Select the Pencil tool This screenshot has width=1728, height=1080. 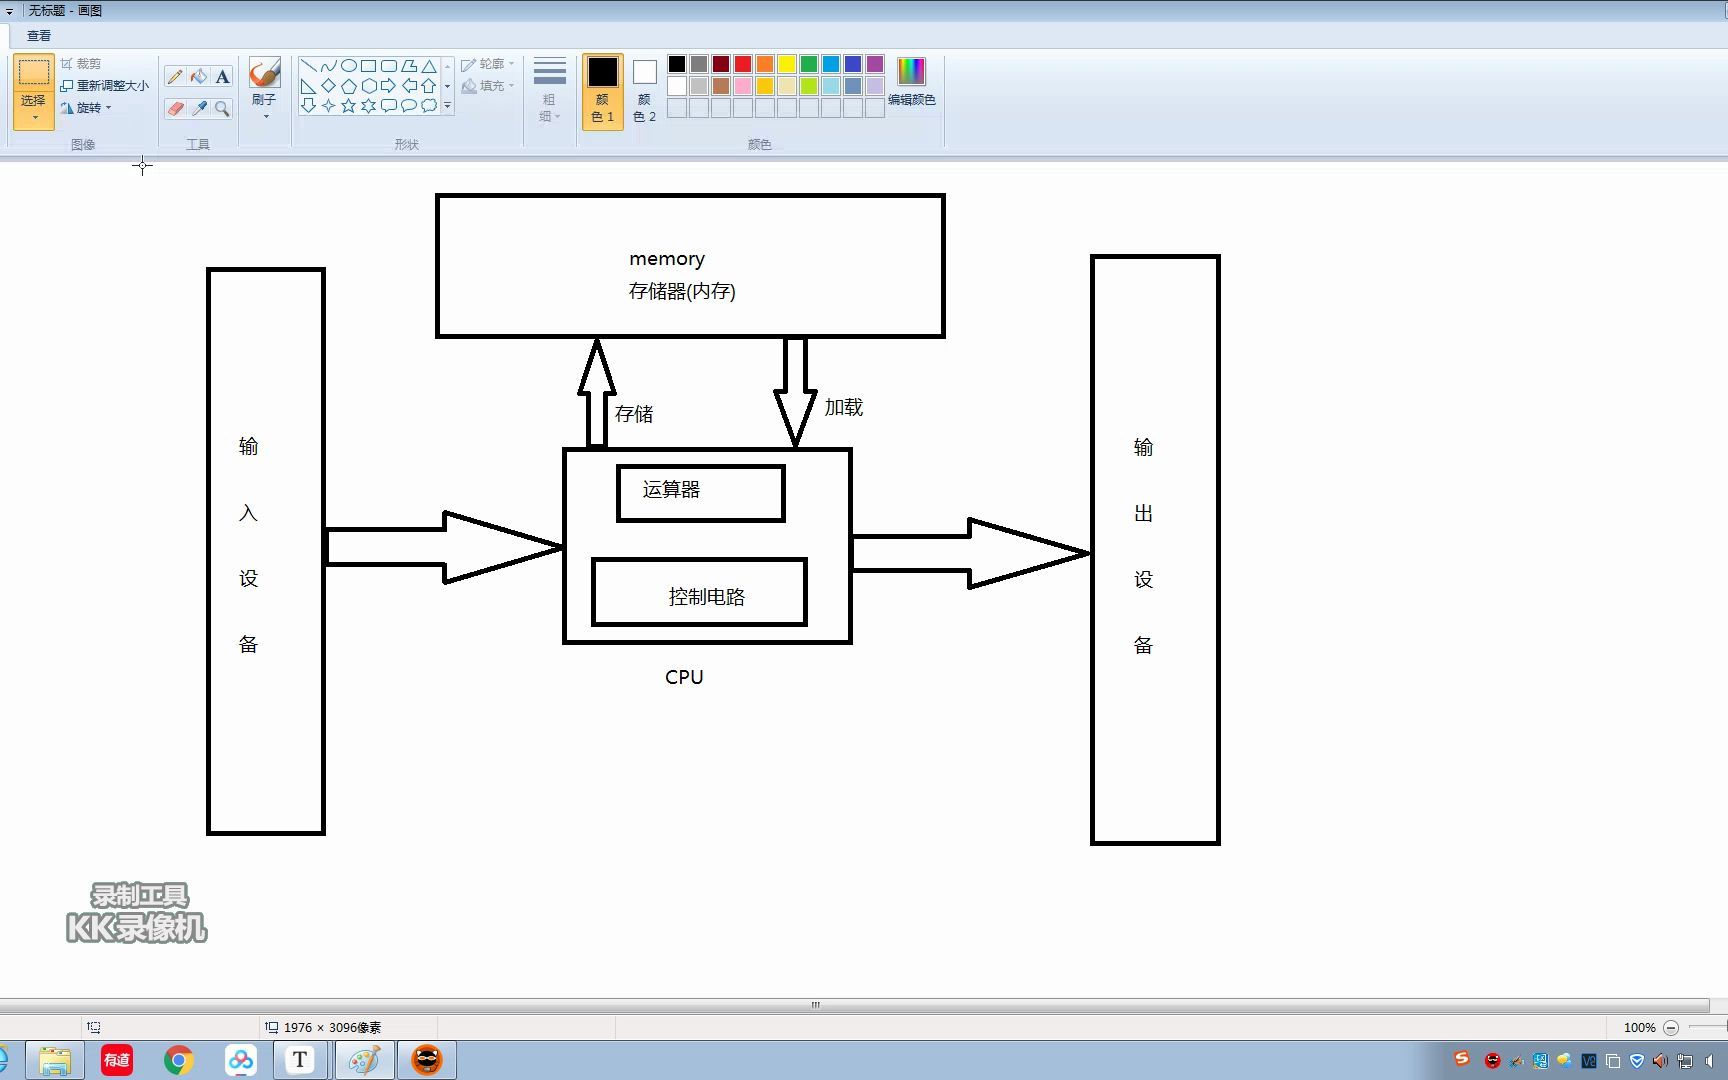coord(175,77)
